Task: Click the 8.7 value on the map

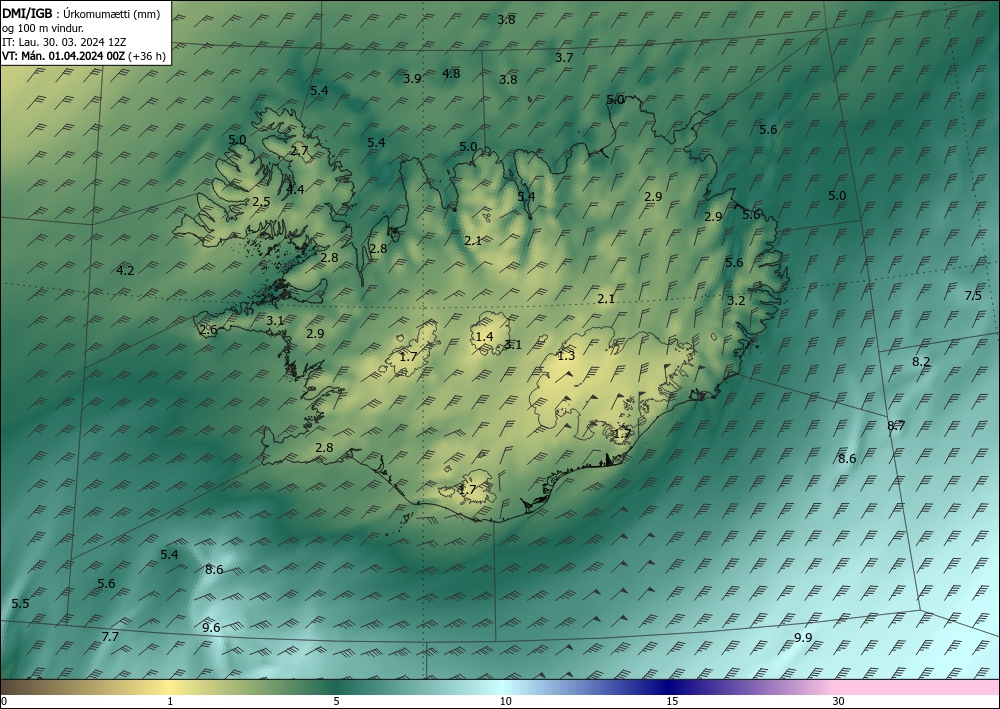Action: [896, 426]
